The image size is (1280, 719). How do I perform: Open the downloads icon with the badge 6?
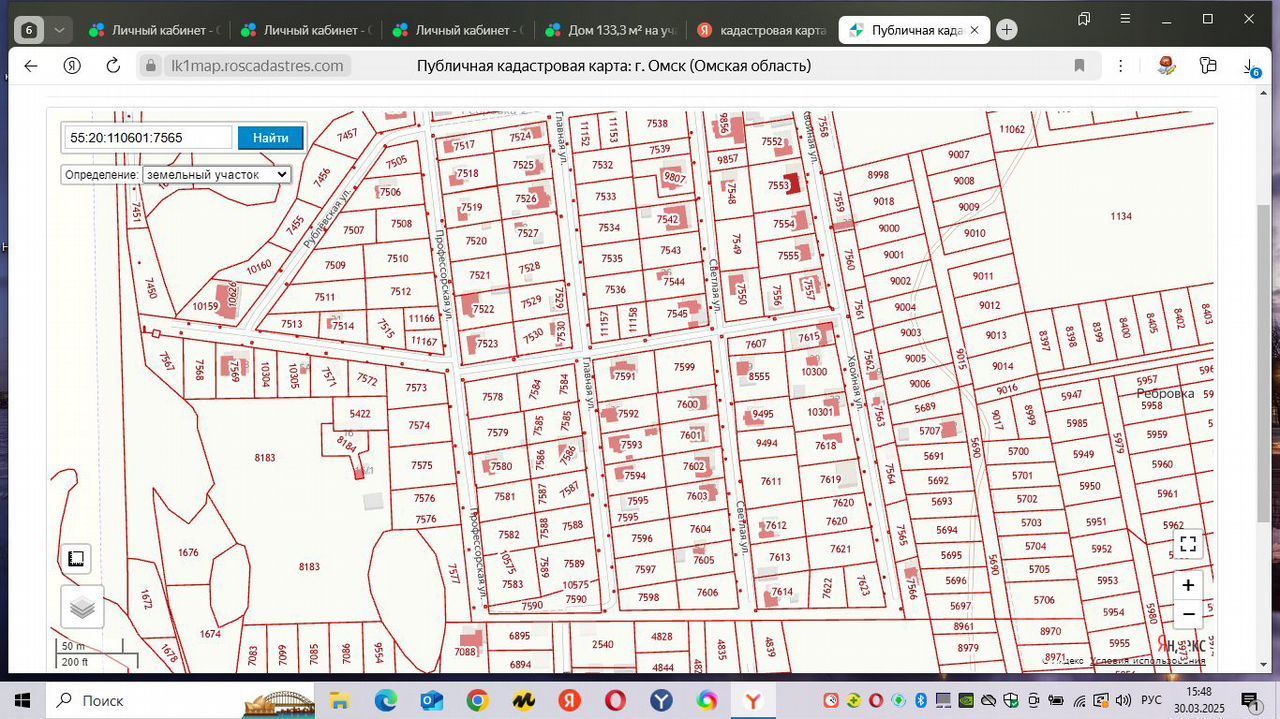click(x=1250, y=67)
